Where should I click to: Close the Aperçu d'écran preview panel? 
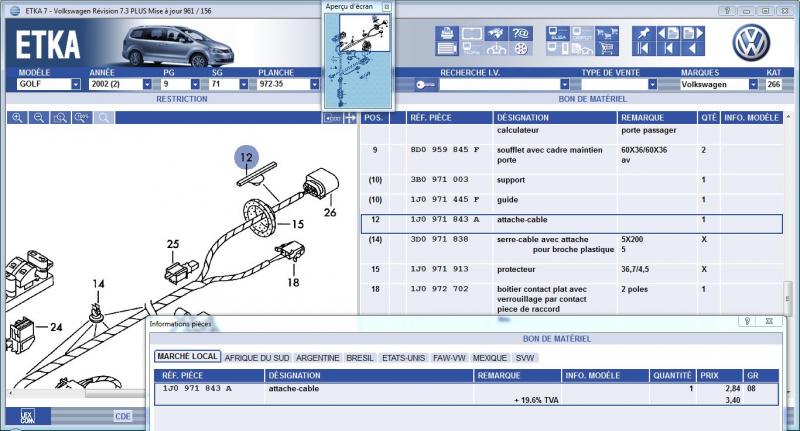point(386,7)
